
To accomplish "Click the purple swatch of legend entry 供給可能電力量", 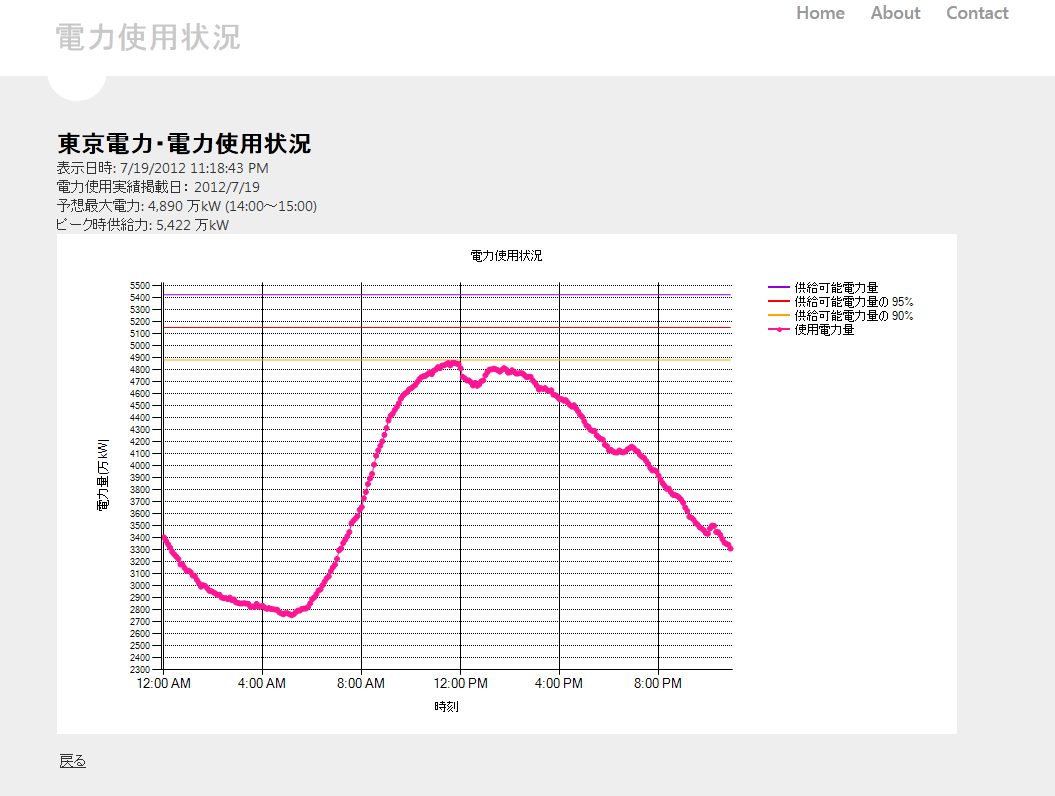I will 778,287.
